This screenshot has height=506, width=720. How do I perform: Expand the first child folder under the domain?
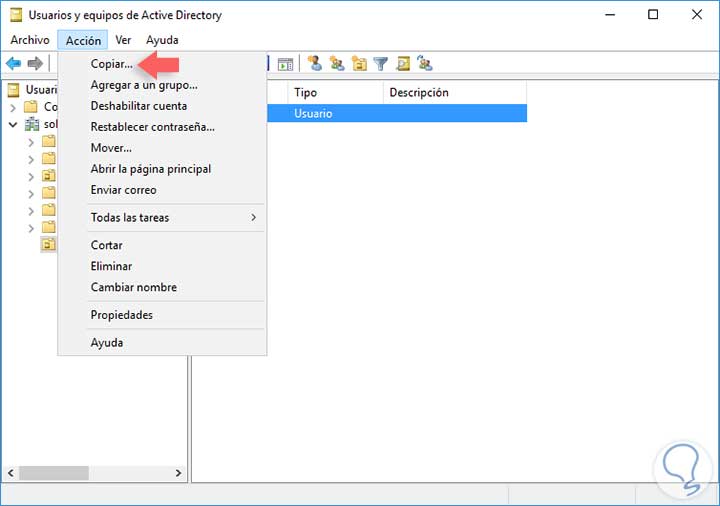pyautogui.click(x=31, y=142)
